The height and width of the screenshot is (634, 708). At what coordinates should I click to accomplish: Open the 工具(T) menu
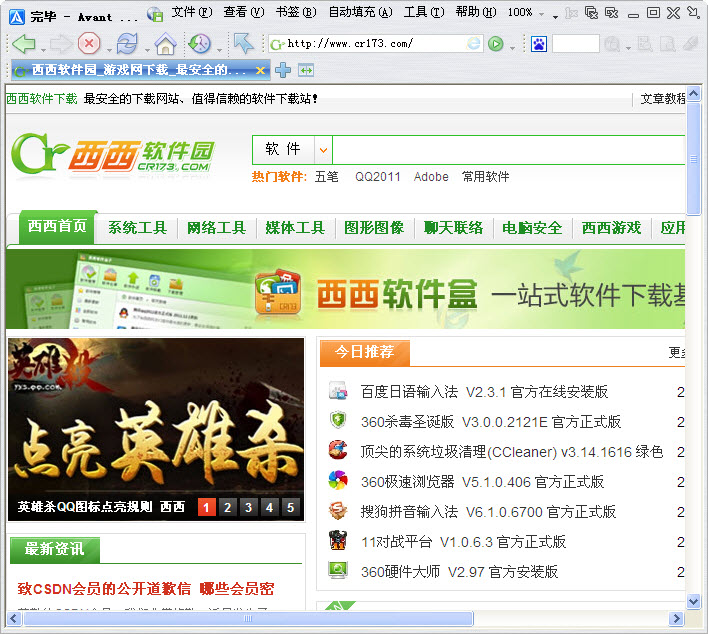tap(424, 12)
